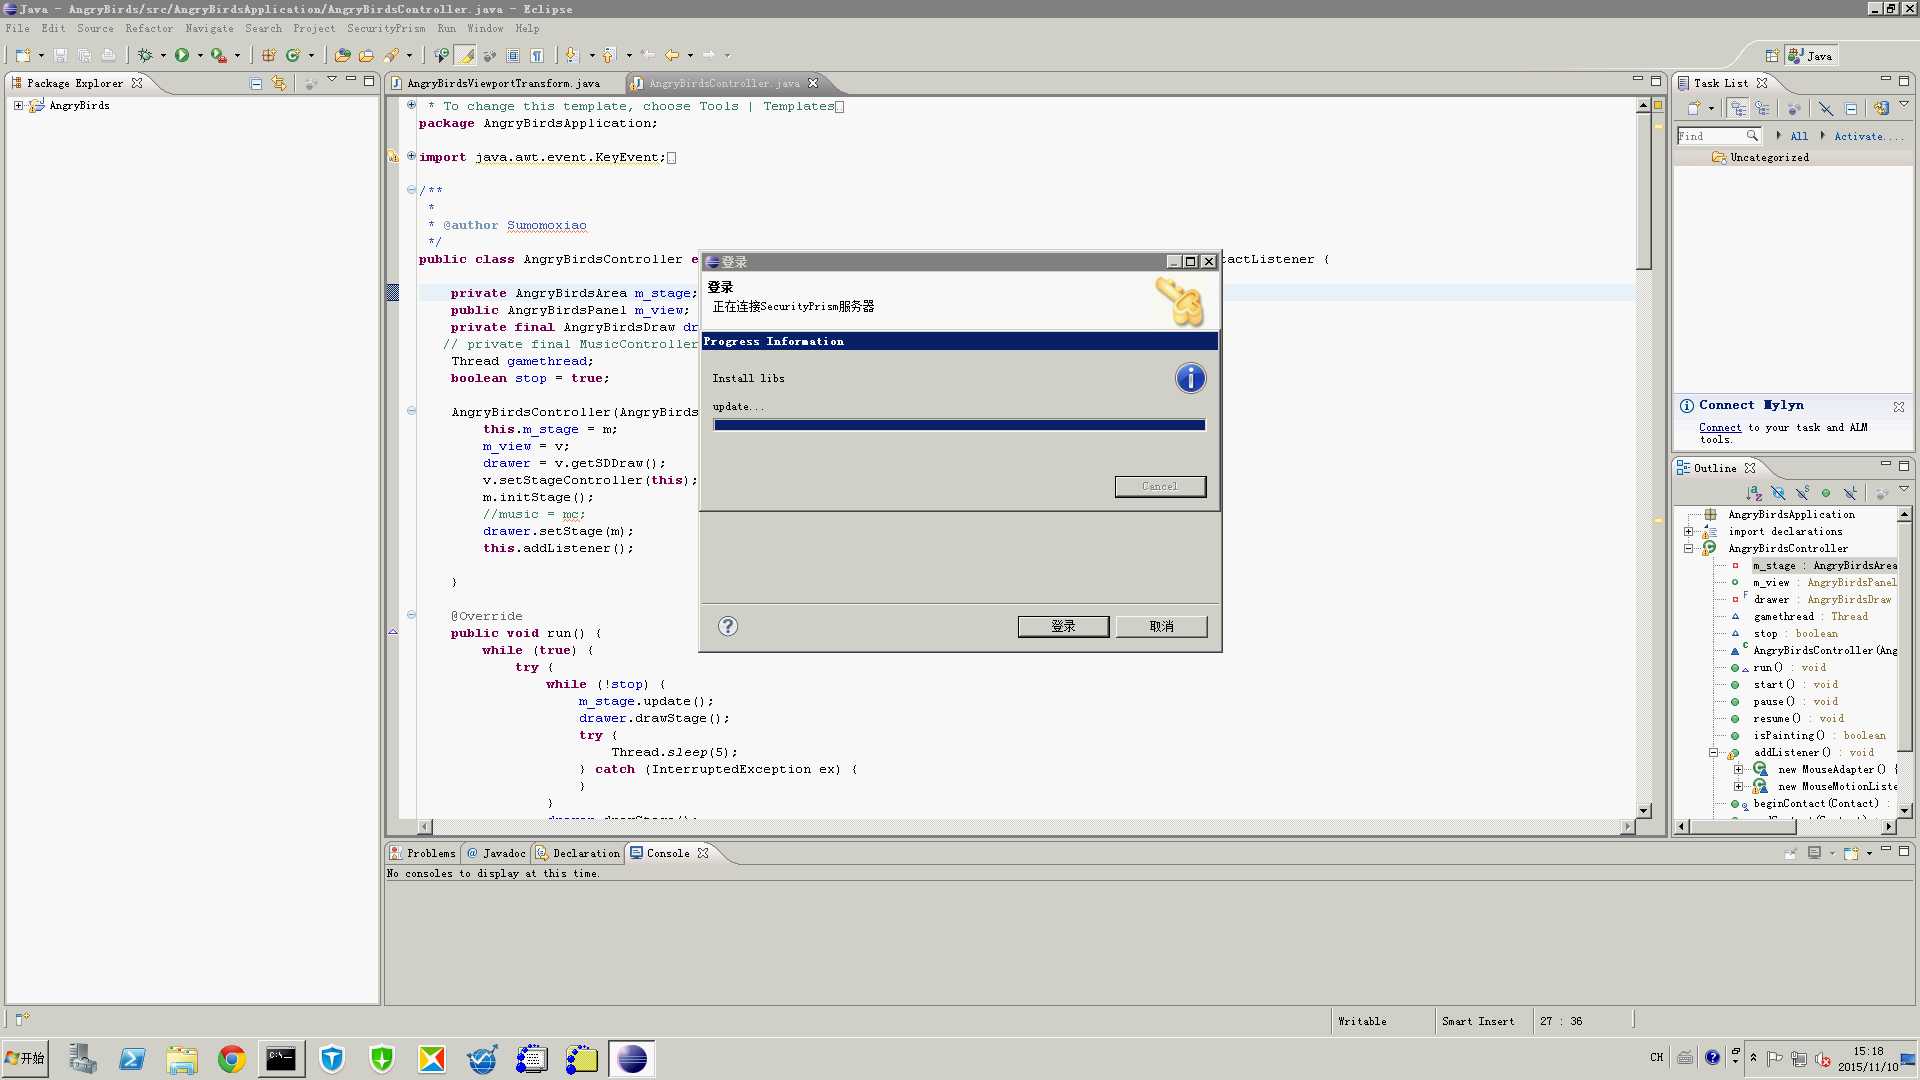1920x1080 pixels.
Task: Expand new MouseAdapter() node in Outline
Action: click(1738, 770)
